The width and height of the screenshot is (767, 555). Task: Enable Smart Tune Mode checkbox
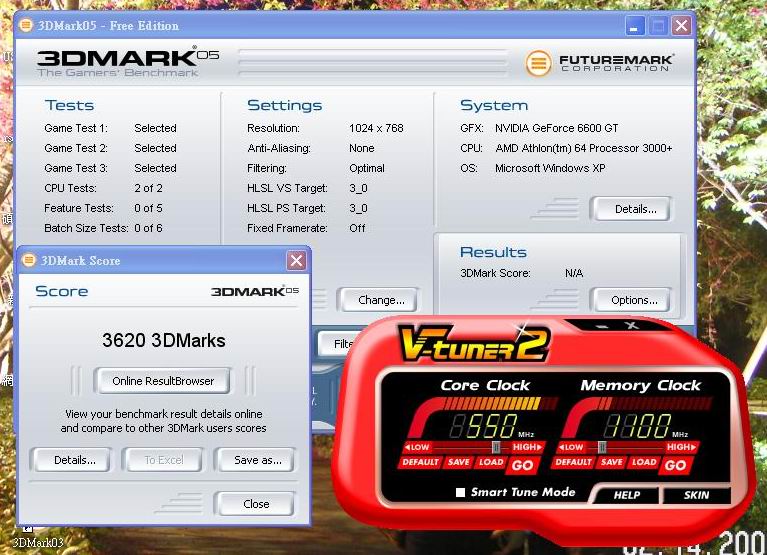click(x=460, y=492)
